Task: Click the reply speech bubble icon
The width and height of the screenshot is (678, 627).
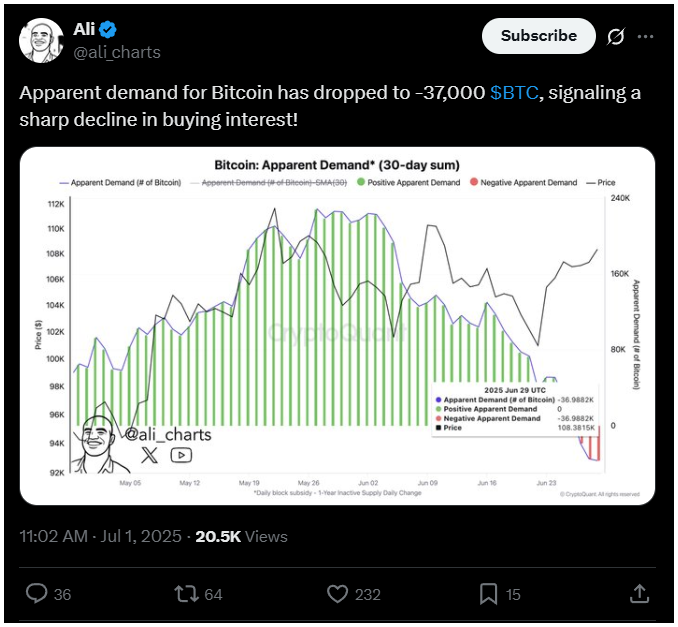Action: pyautogui.click(x=36, y=594)
